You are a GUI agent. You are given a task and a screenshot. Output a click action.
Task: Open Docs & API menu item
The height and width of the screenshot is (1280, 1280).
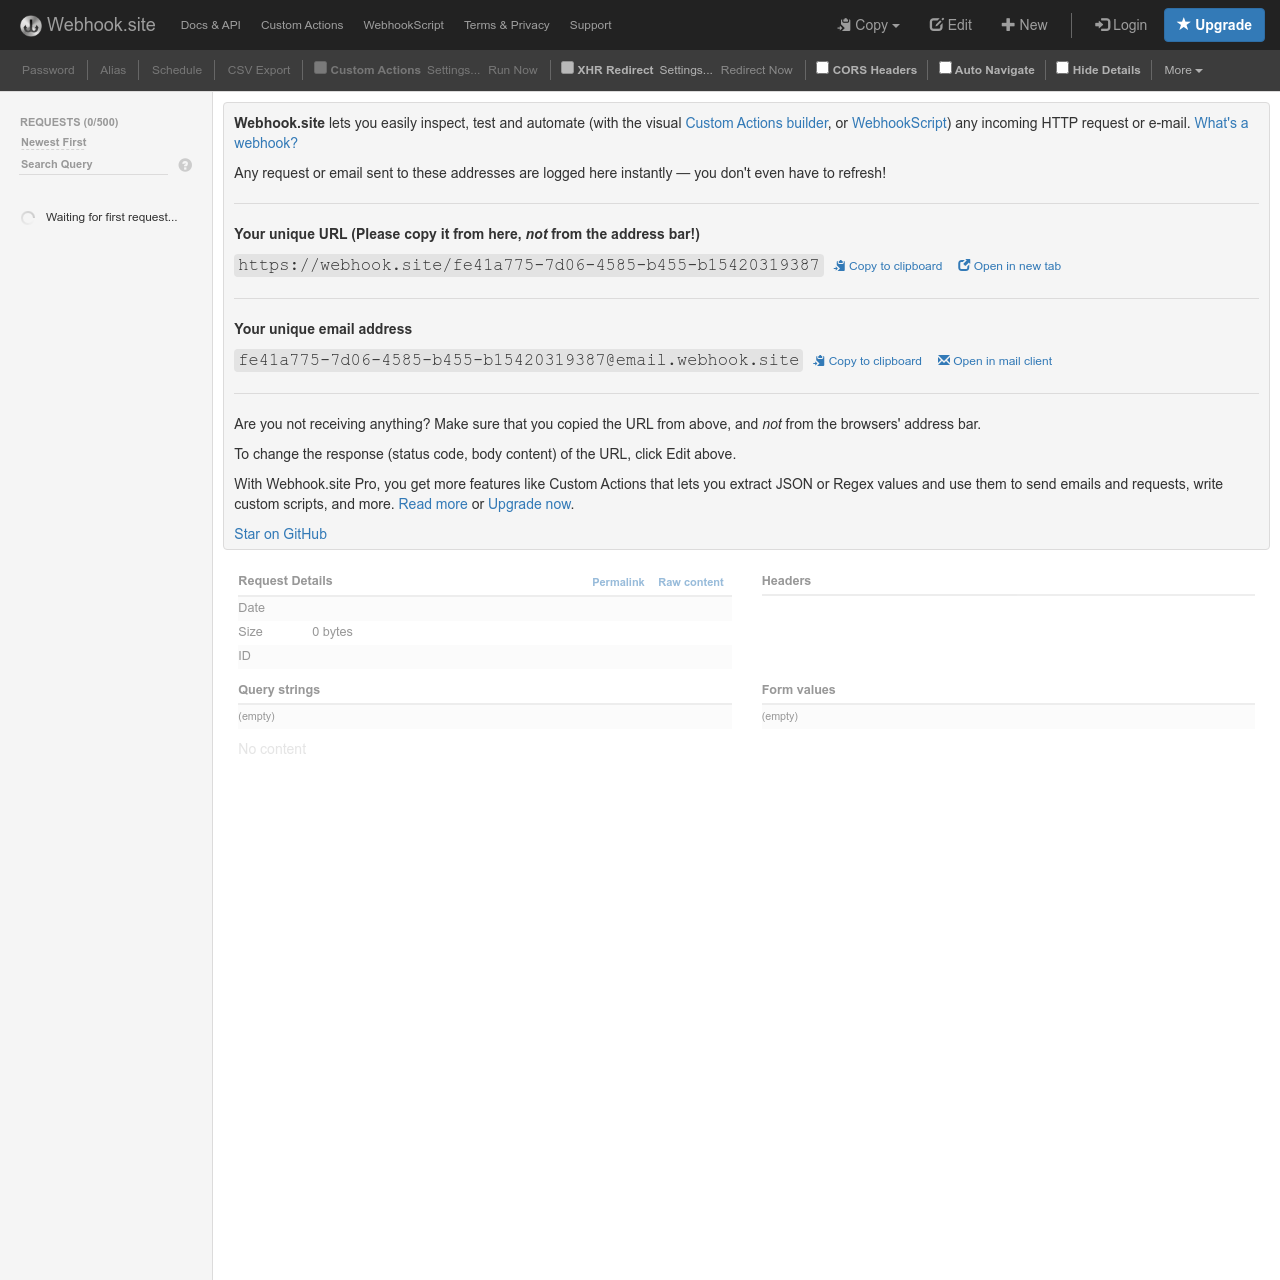coord(211,25)
